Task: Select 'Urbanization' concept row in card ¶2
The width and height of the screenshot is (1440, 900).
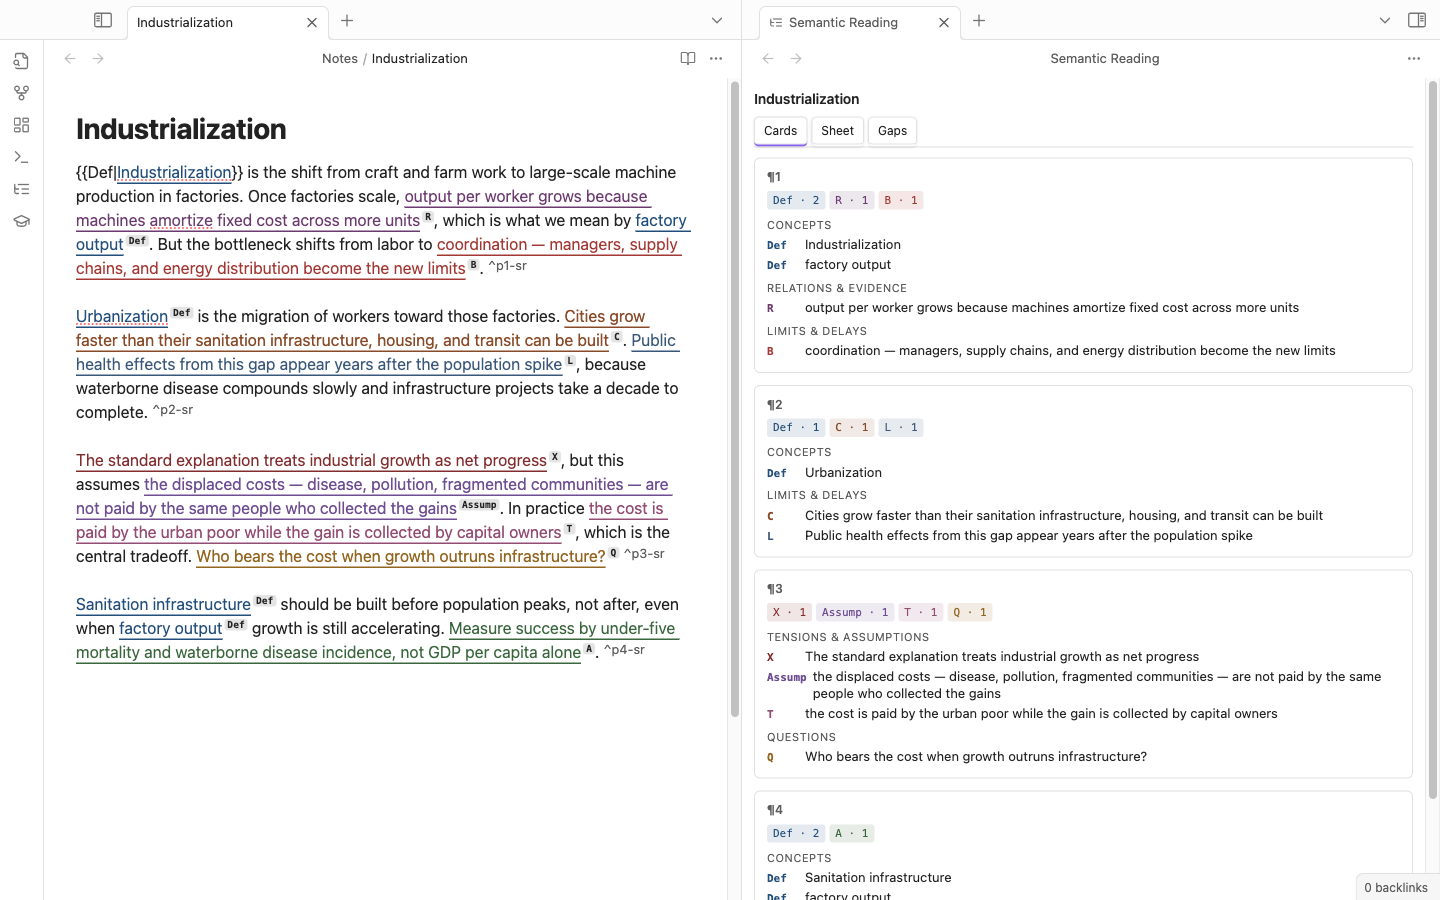Action: 1083,473
